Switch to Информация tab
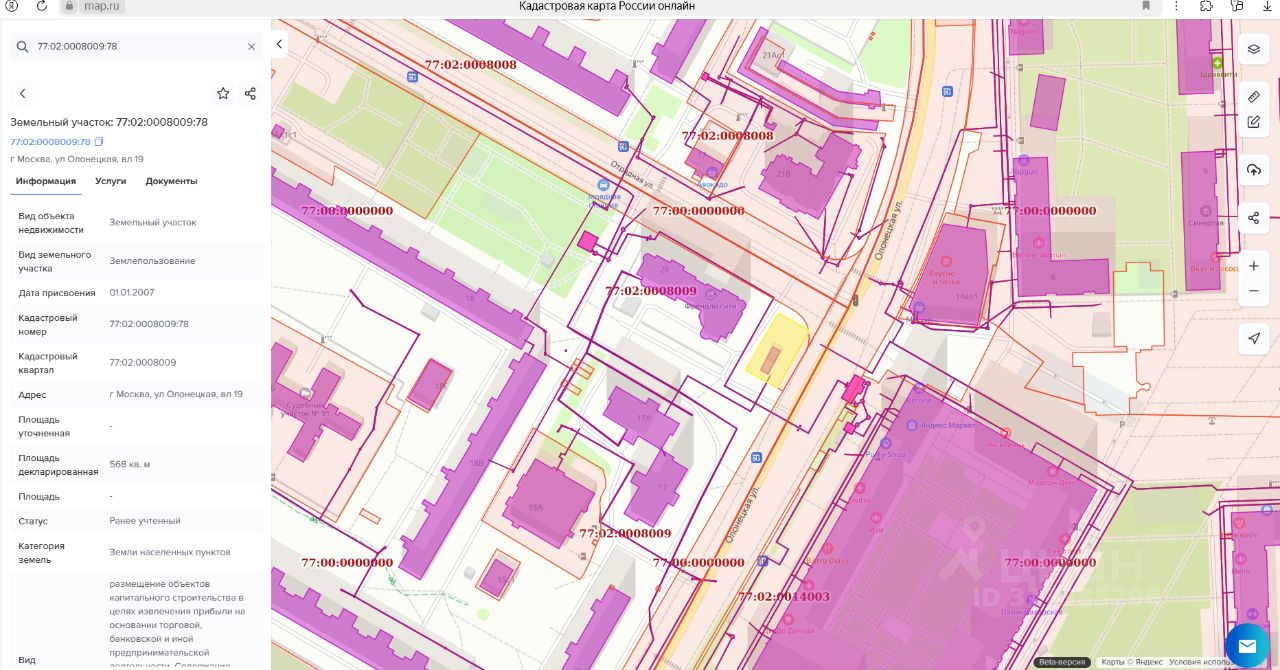 click(46, 181)
